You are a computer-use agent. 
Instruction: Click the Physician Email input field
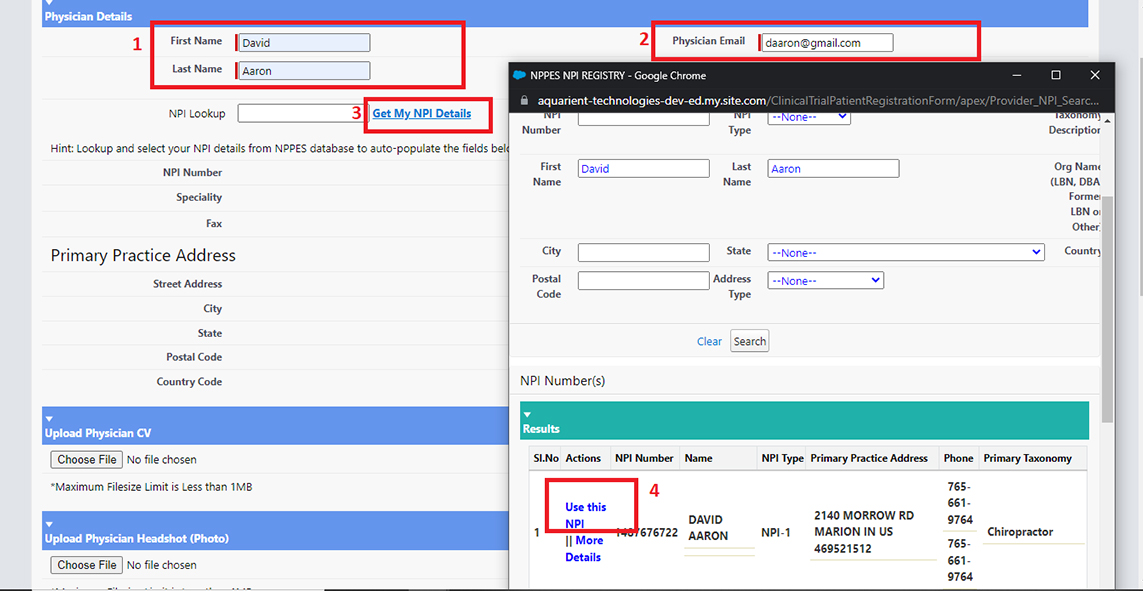[826, 43]
